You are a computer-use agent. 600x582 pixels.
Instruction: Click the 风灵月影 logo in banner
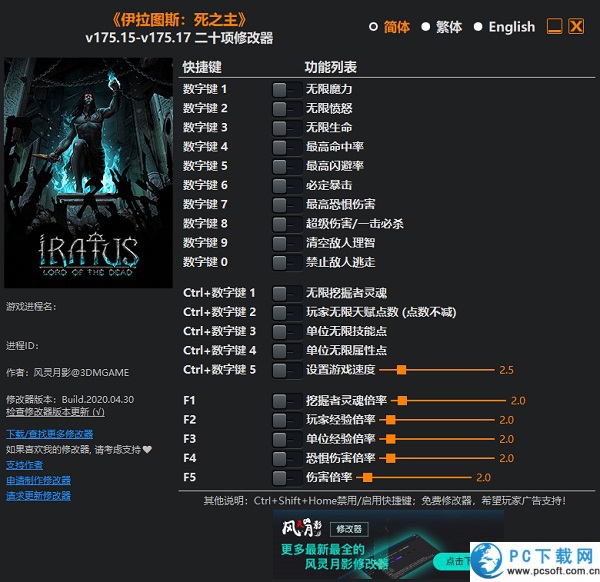302,528
